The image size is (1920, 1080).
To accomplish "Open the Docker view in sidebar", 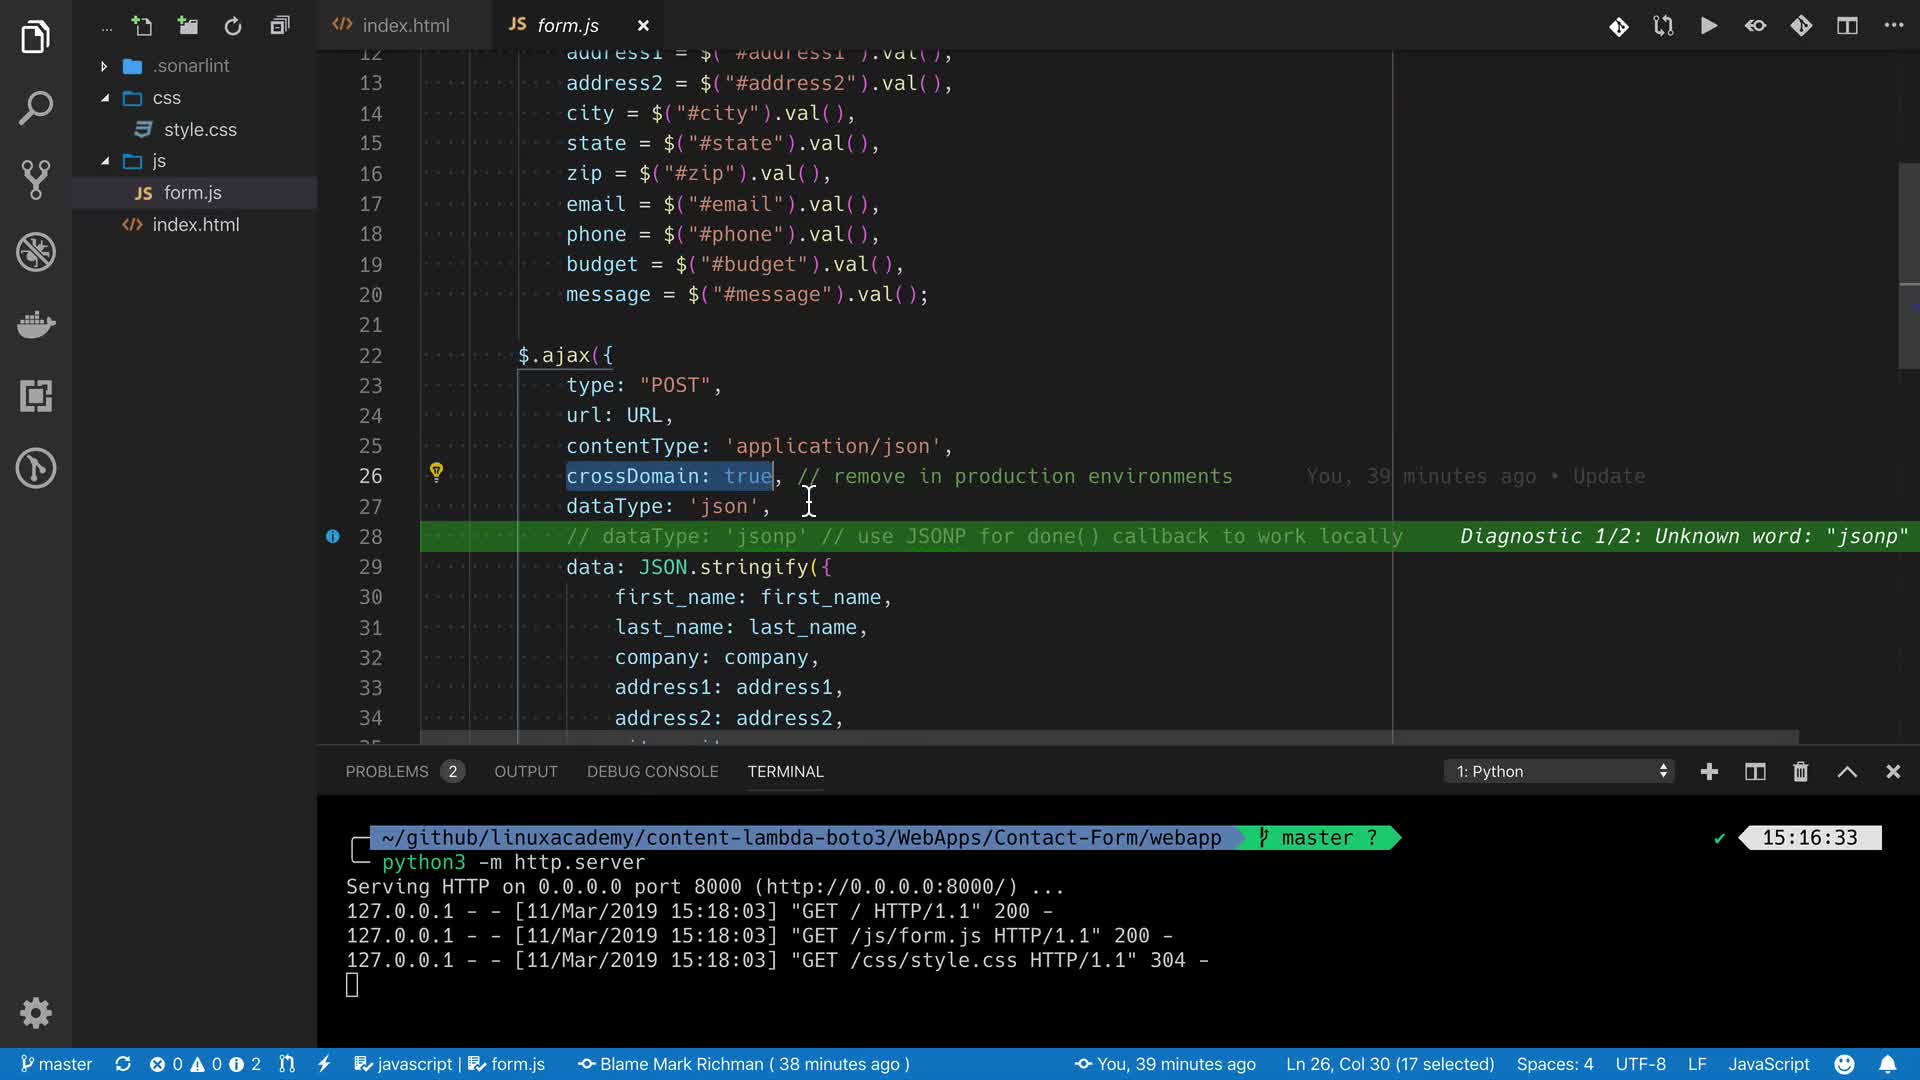I will (x=36, y=324).
